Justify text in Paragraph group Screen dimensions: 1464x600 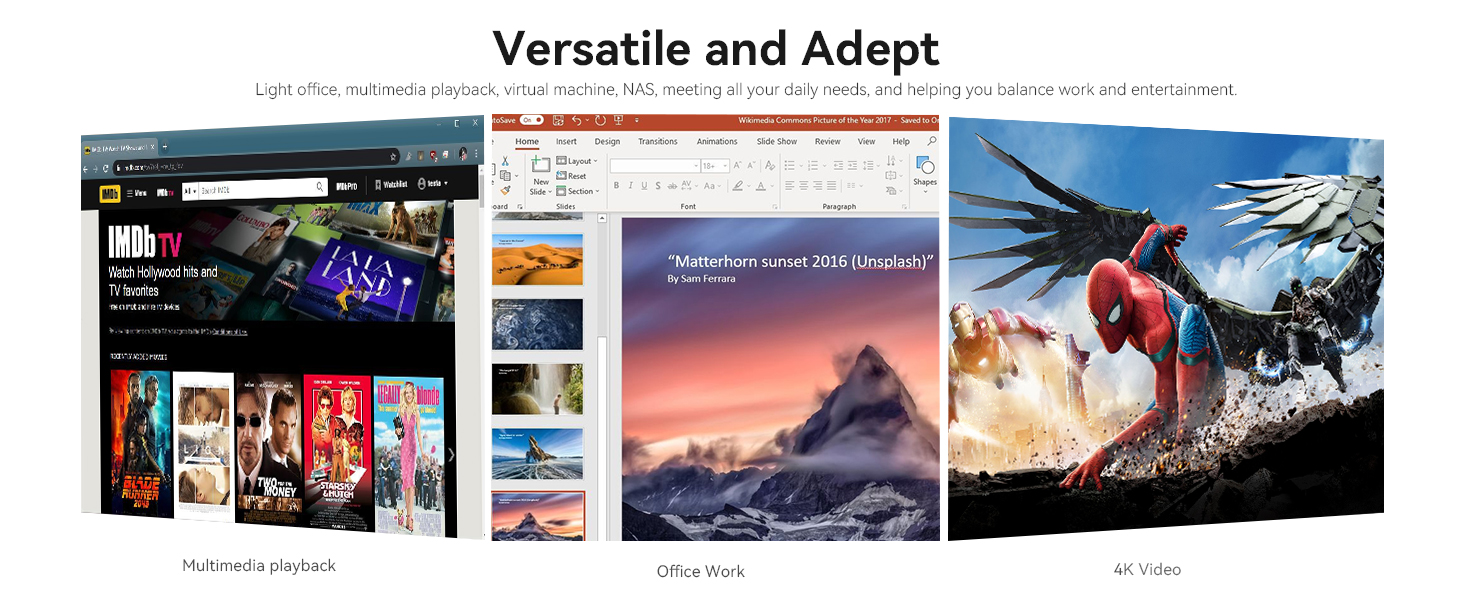831,185
